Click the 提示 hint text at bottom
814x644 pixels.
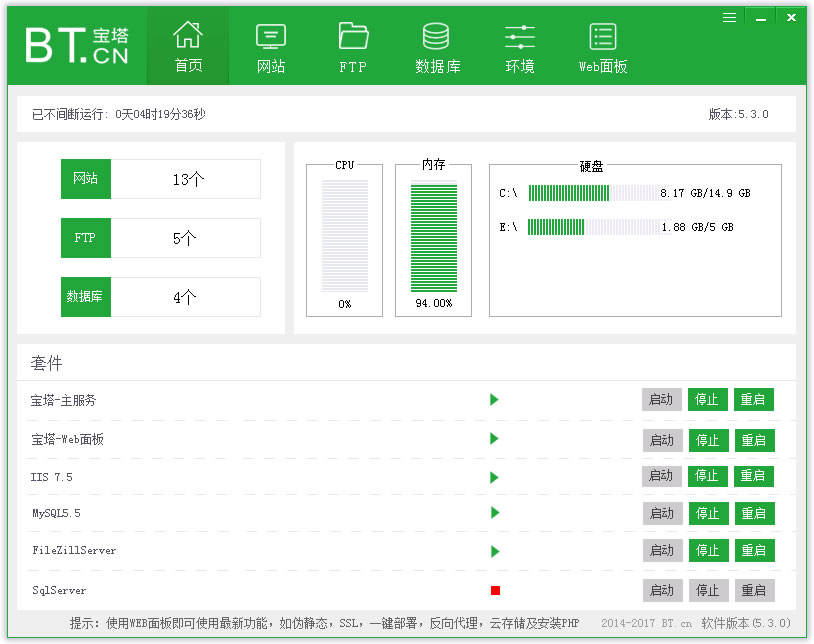pos(324,623)
